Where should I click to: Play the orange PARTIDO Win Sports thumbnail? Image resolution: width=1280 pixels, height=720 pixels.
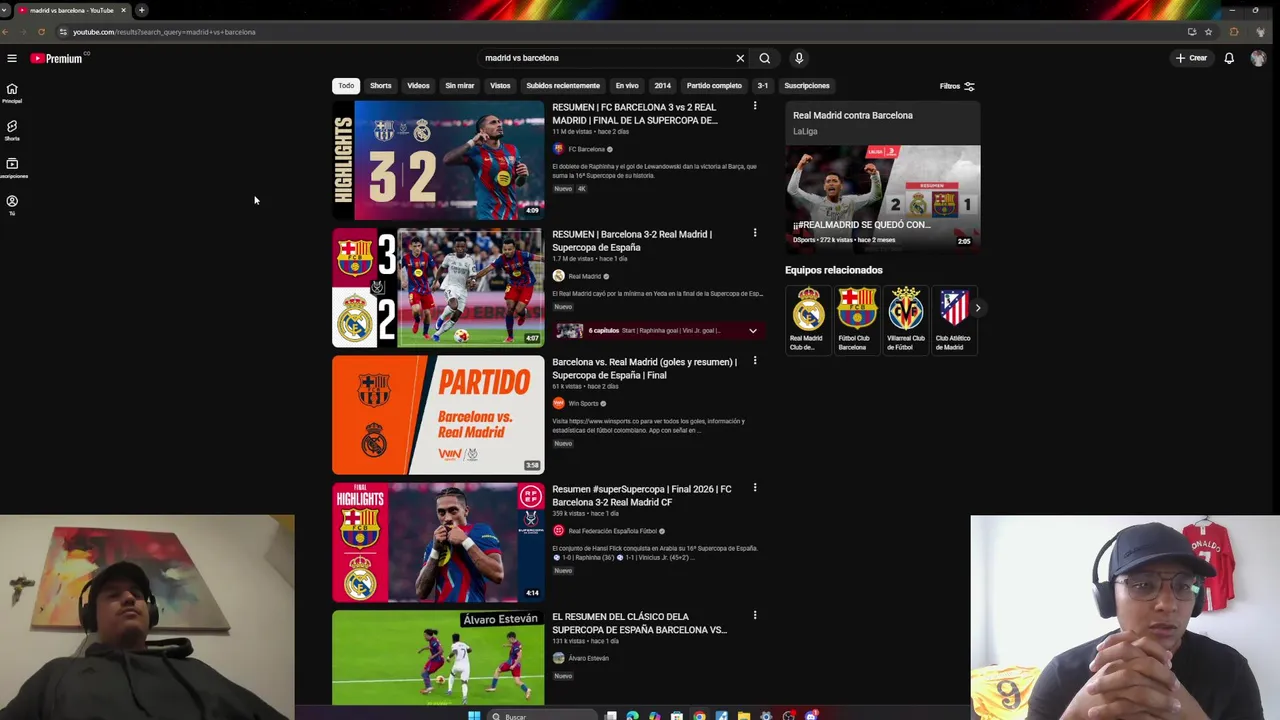[438, 415]
